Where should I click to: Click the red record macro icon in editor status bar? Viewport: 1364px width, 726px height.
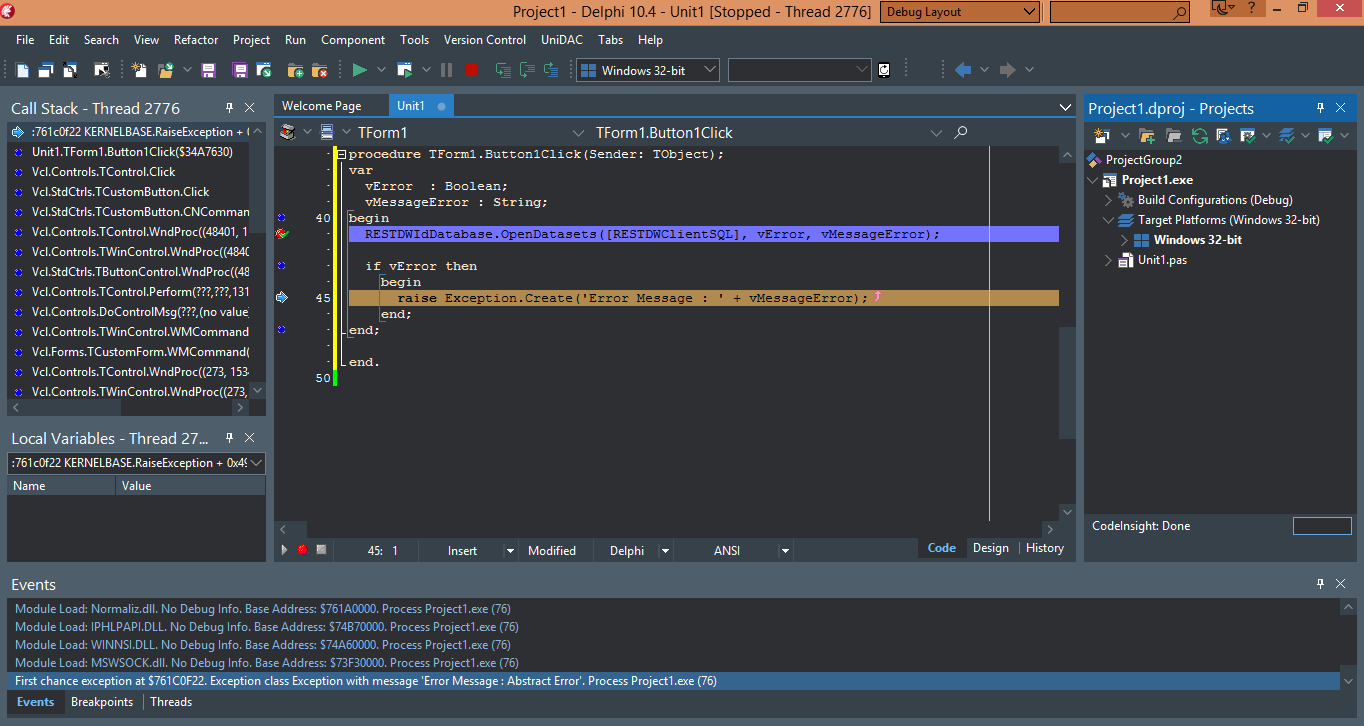302,550
